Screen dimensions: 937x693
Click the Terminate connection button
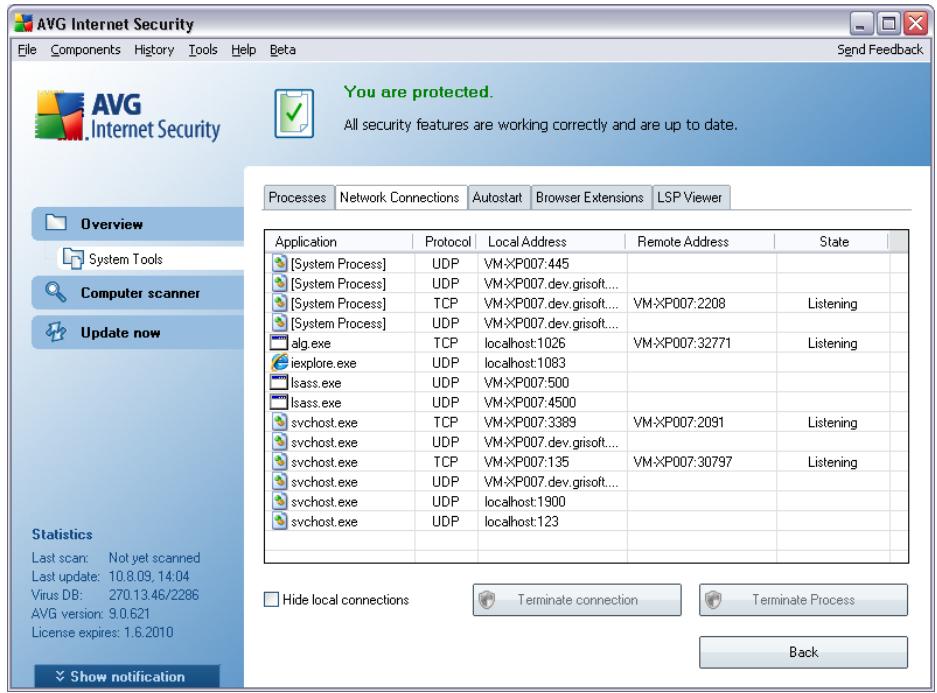577,599
